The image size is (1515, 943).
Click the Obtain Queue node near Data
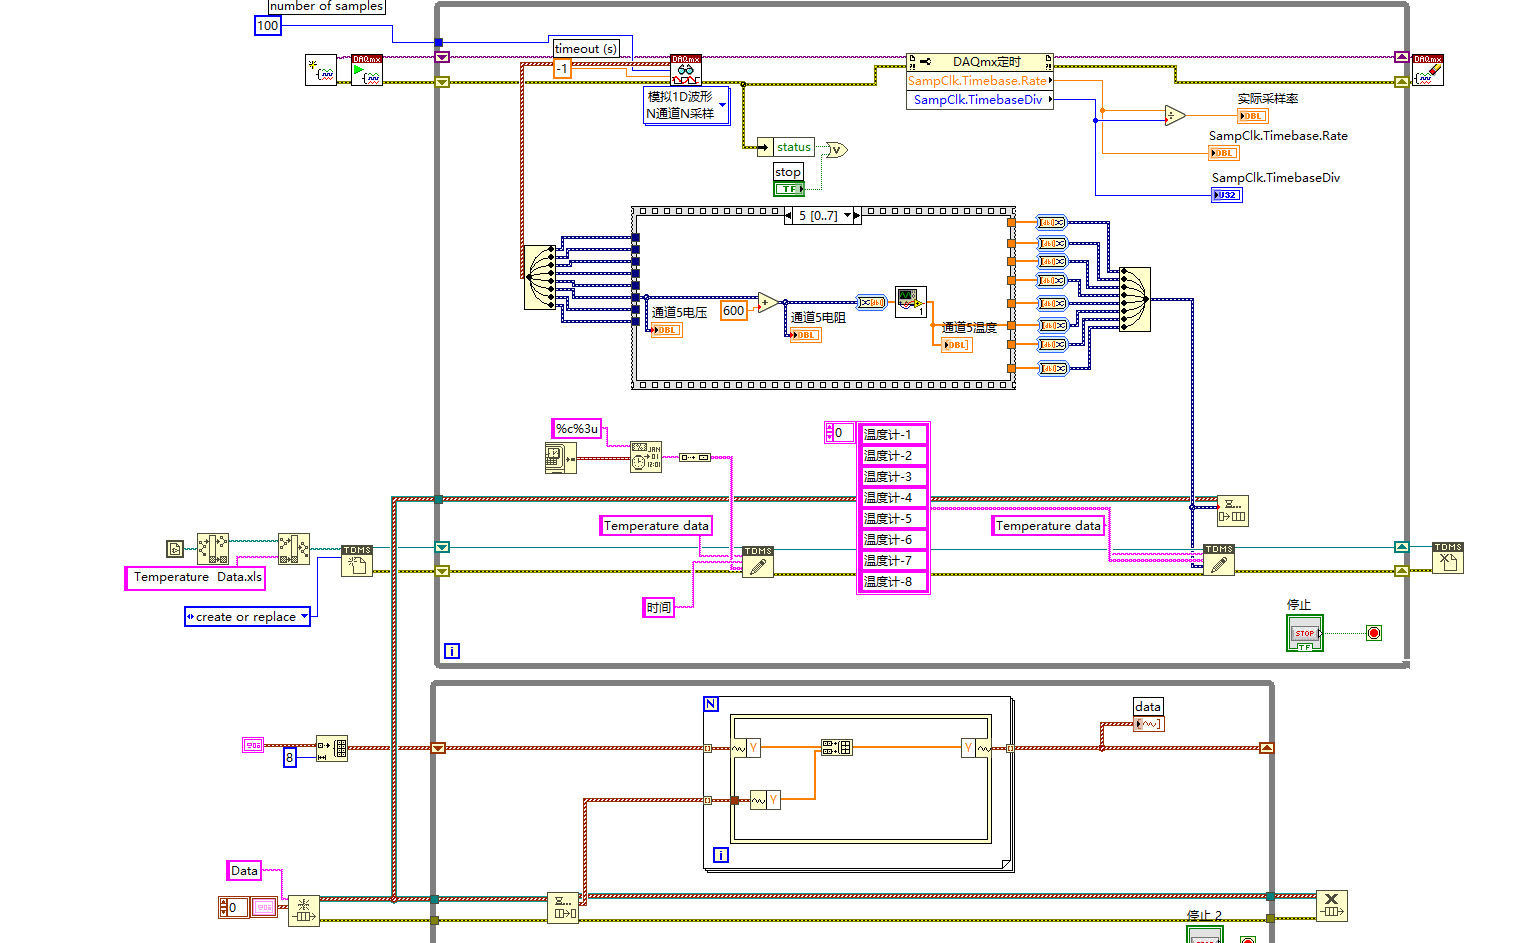304,911
